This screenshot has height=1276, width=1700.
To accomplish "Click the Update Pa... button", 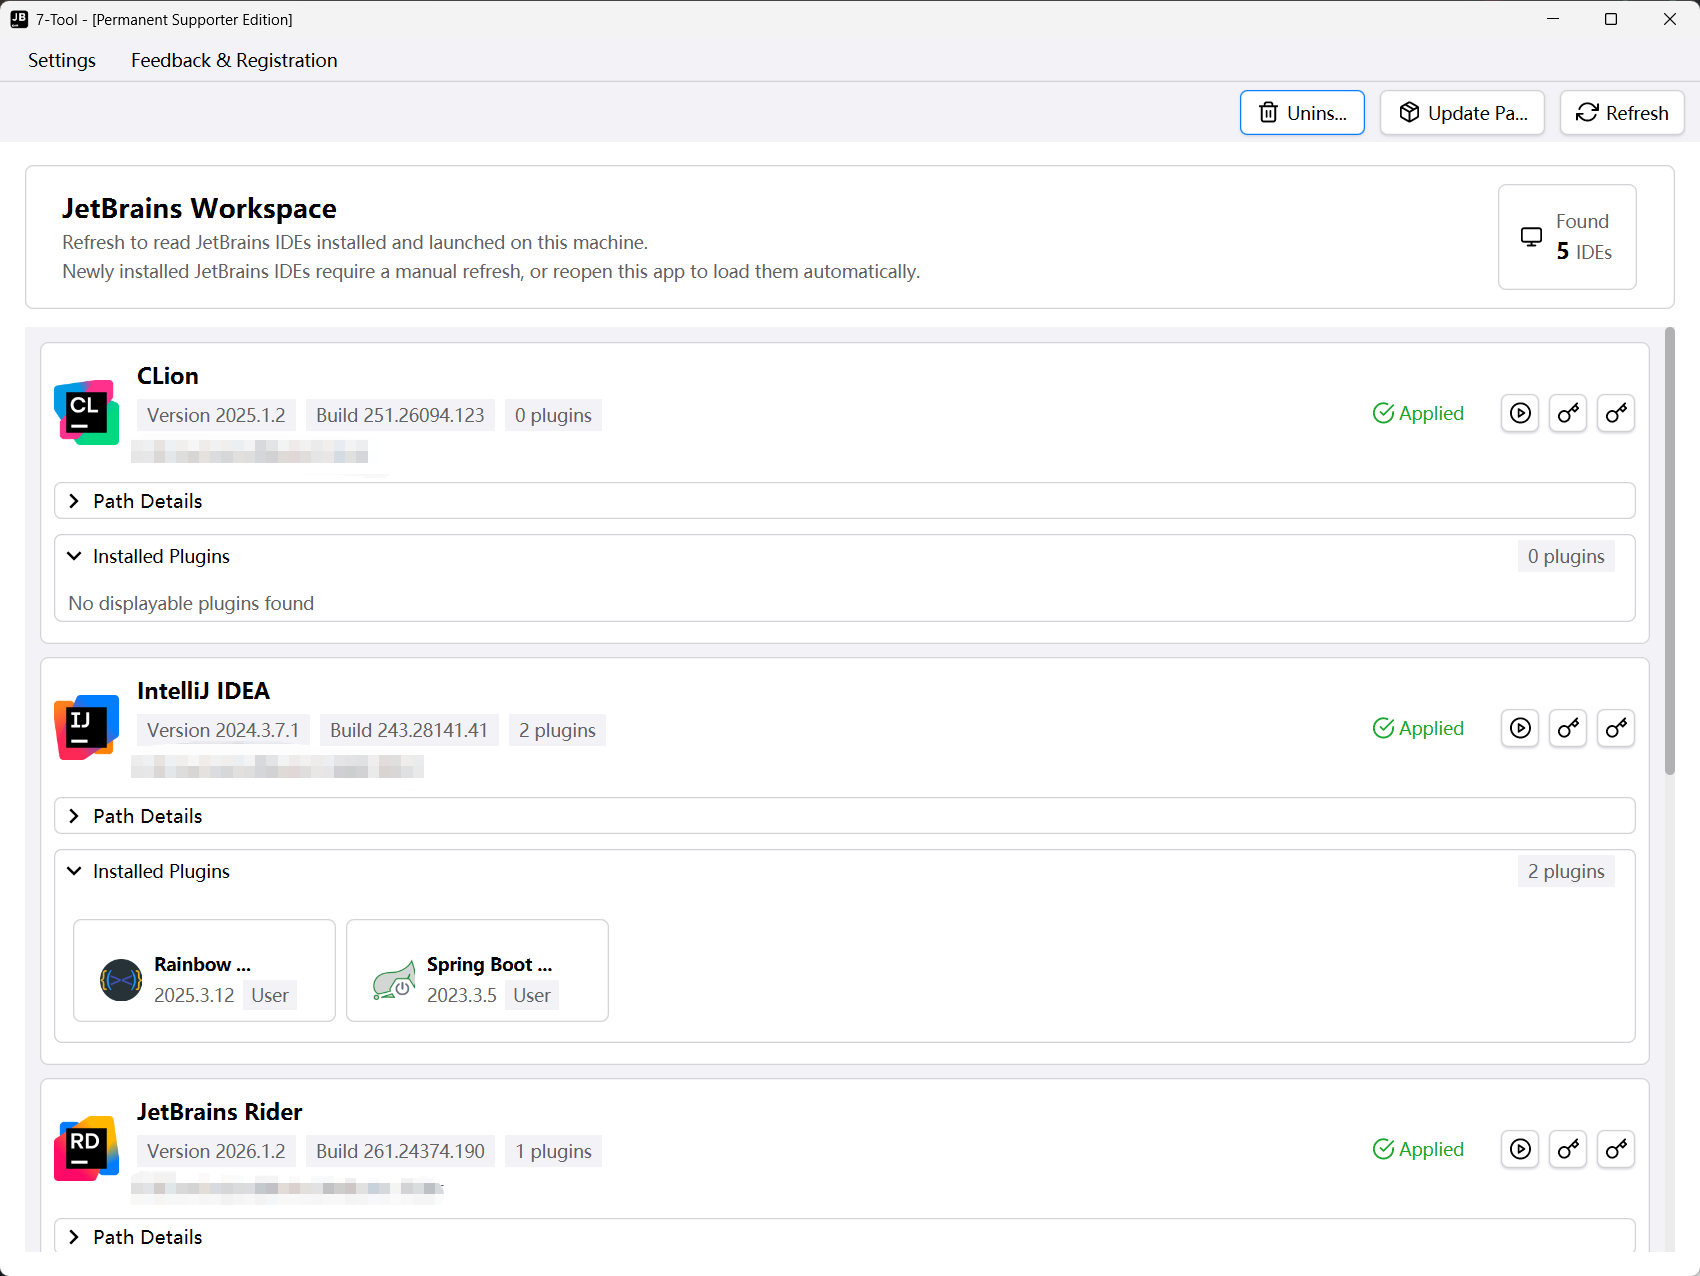I will pos(1462,113).
